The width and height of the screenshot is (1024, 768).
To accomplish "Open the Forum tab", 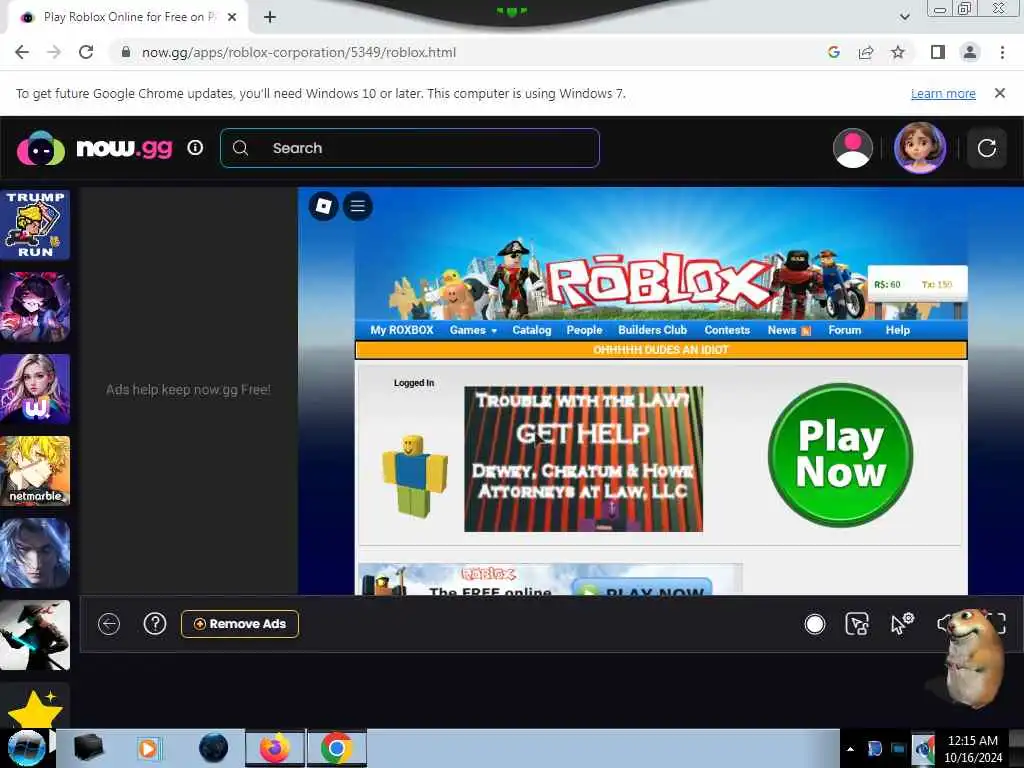I will 844,330.
